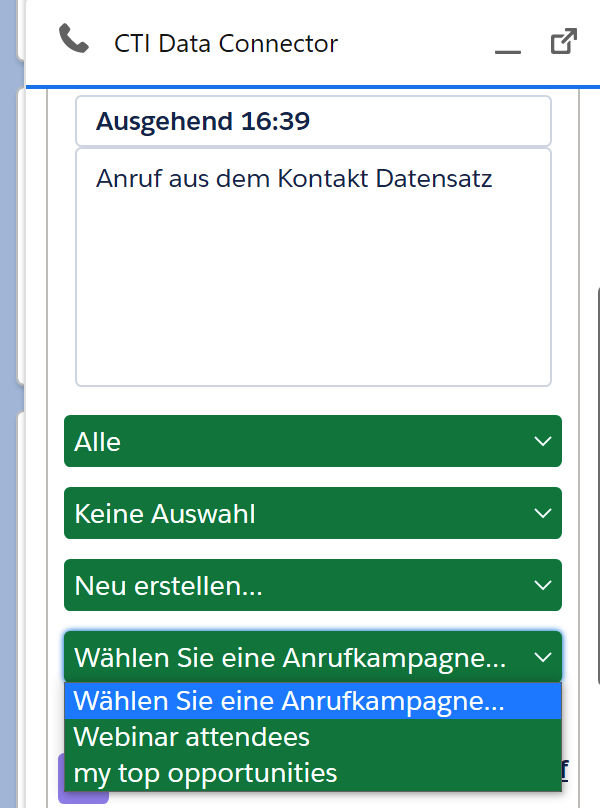Minimize the CTI Data Connector panel
Screen dimensions: 600x808
(x=508, y=52)
